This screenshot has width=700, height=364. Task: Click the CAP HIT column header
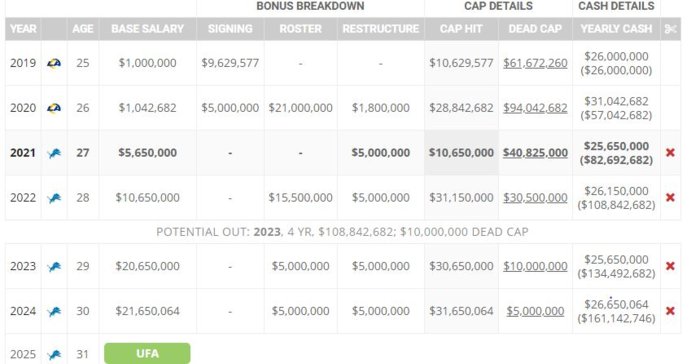point(461,29)
